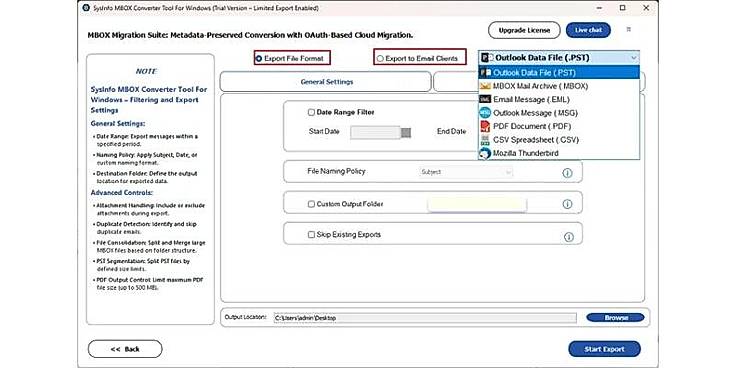This screenshot has height=368, width=736.
Task: Click Browse to choose output location
Action: click(x=615, y=318)
